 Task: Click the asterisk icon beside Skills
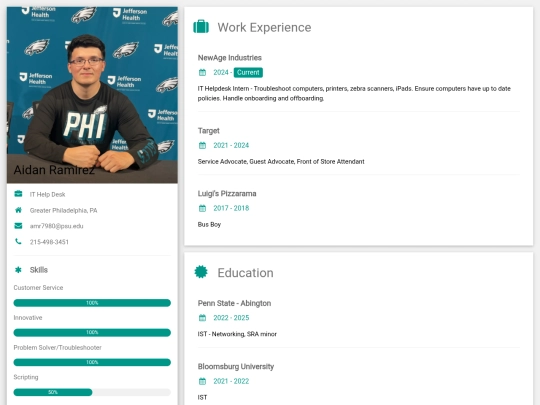tap(18, 270)
